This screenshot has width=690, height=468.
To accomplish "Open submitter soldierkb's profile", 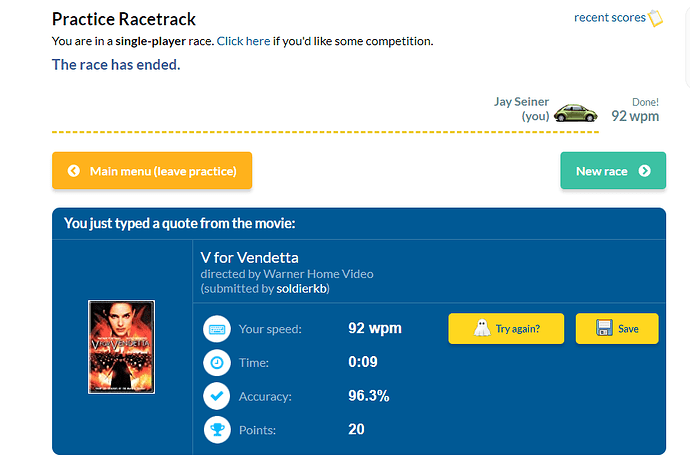I will coord(301,289).
